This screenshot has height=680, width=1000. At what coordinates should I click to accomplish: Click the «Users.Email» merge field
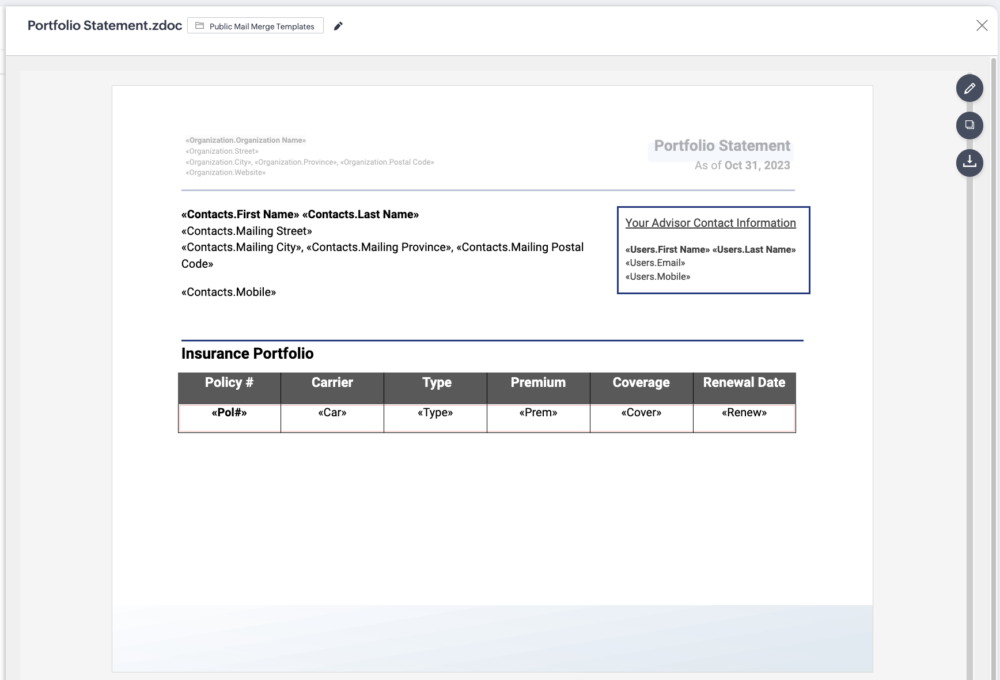(x=655, y=263)
